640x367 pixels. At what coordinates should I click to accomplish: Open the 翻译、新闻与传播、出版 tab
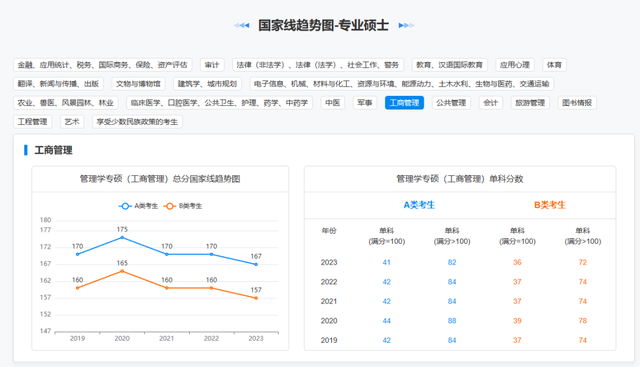58,84
